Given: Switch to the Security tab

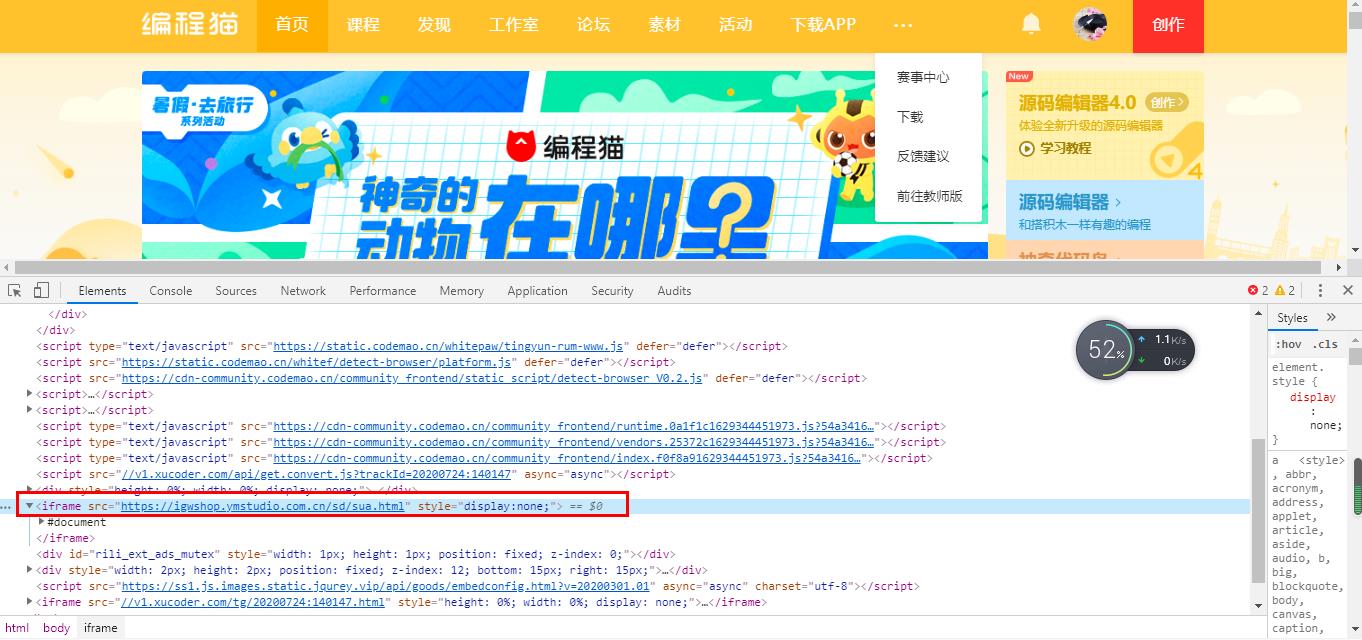Looking at the screenshot, I should pos(612,291).
